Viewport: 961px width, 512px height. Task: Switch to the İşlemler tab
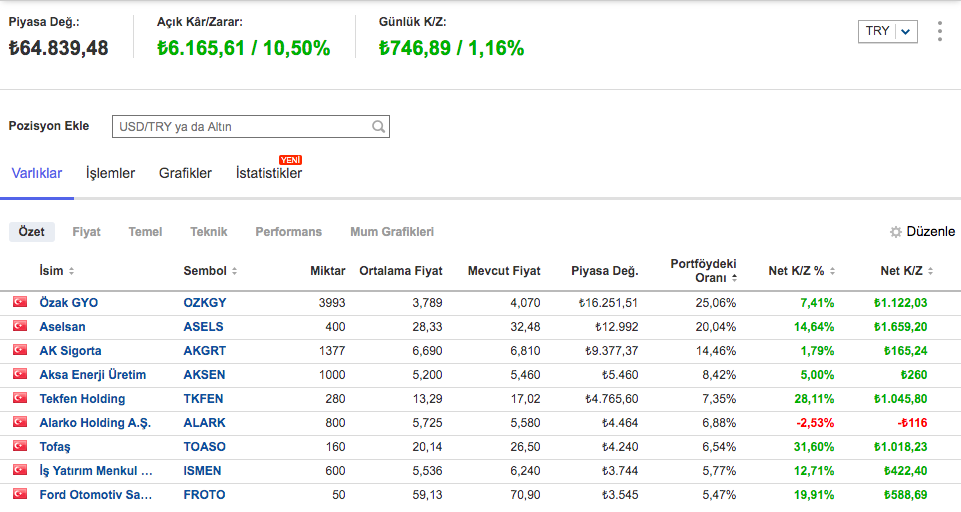tap(110, 173)
